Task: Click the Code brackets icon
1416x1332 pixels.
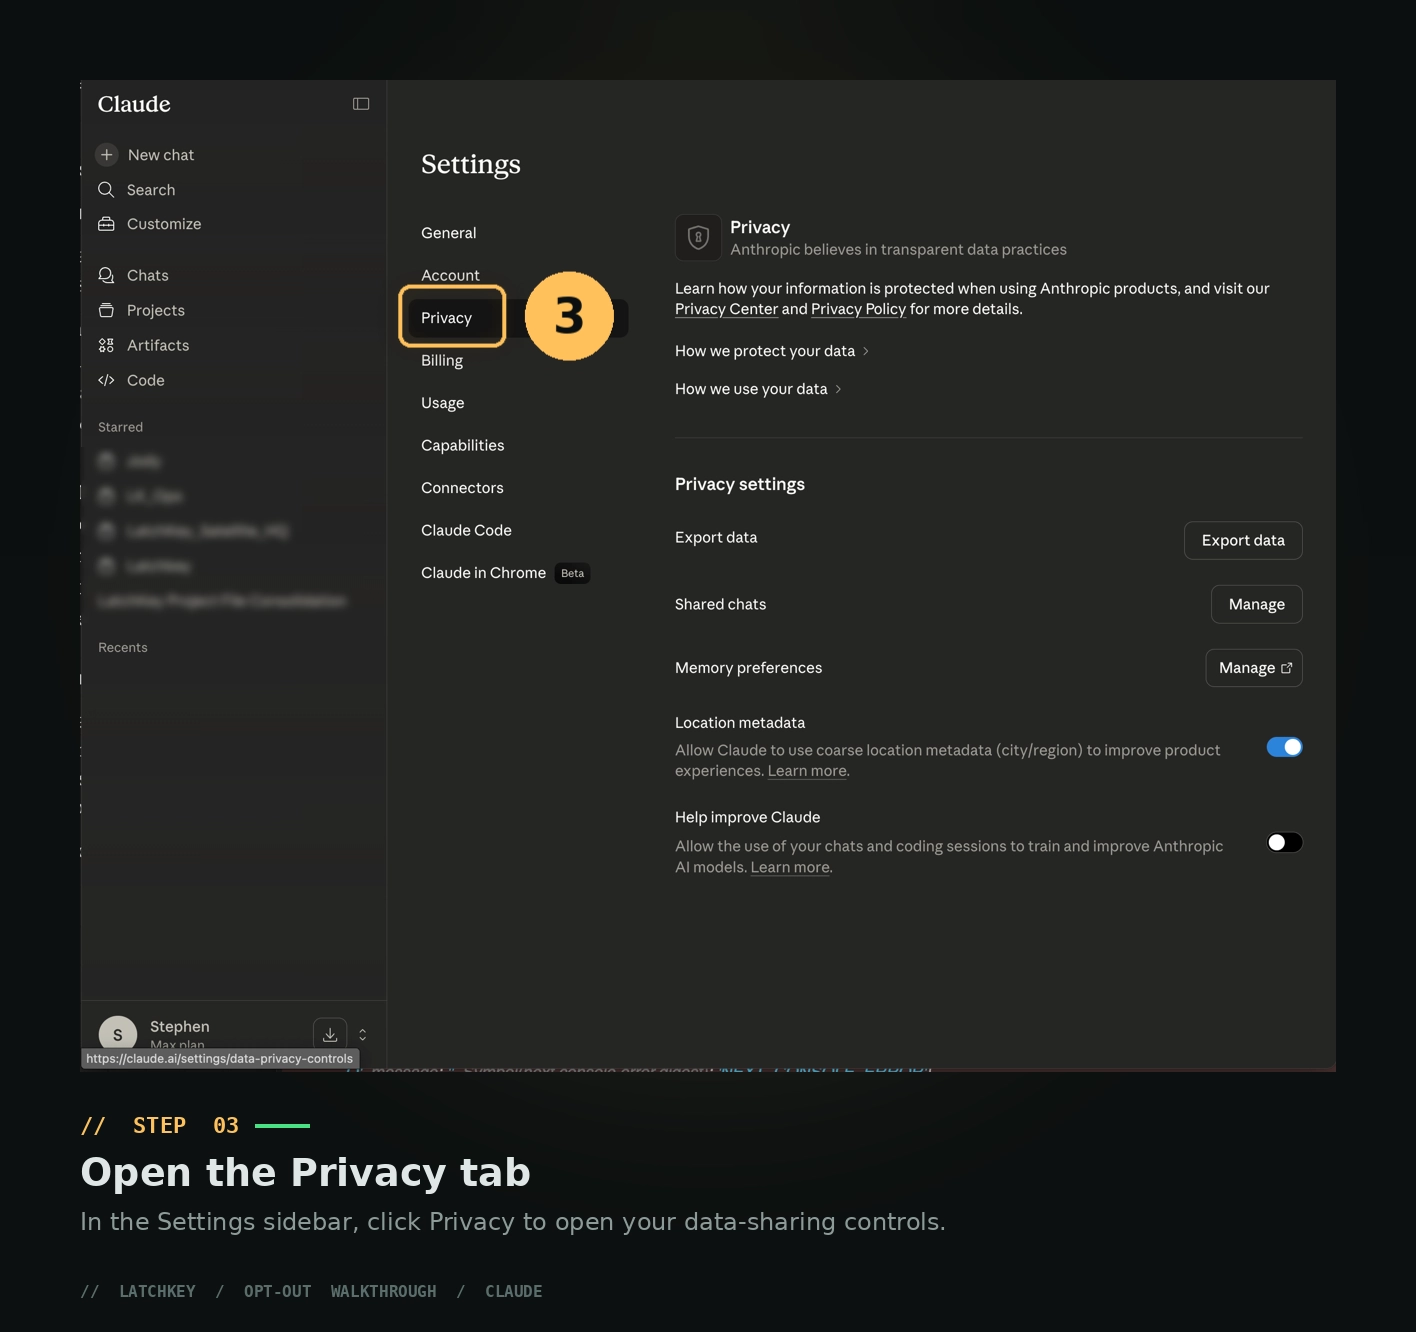Action: [106, 380]
